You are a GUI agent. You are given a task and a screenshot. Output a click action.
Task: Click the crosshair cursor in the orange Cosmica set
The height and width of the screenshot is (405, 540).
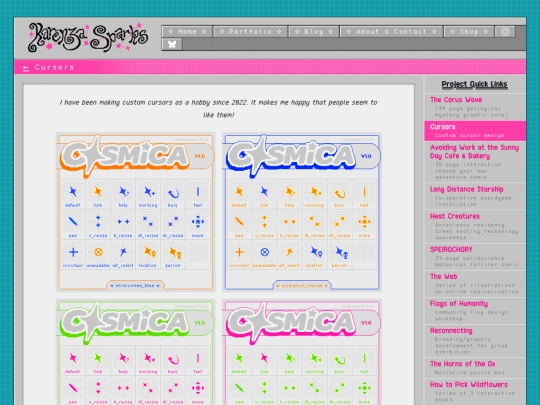(x=73, y=252)
